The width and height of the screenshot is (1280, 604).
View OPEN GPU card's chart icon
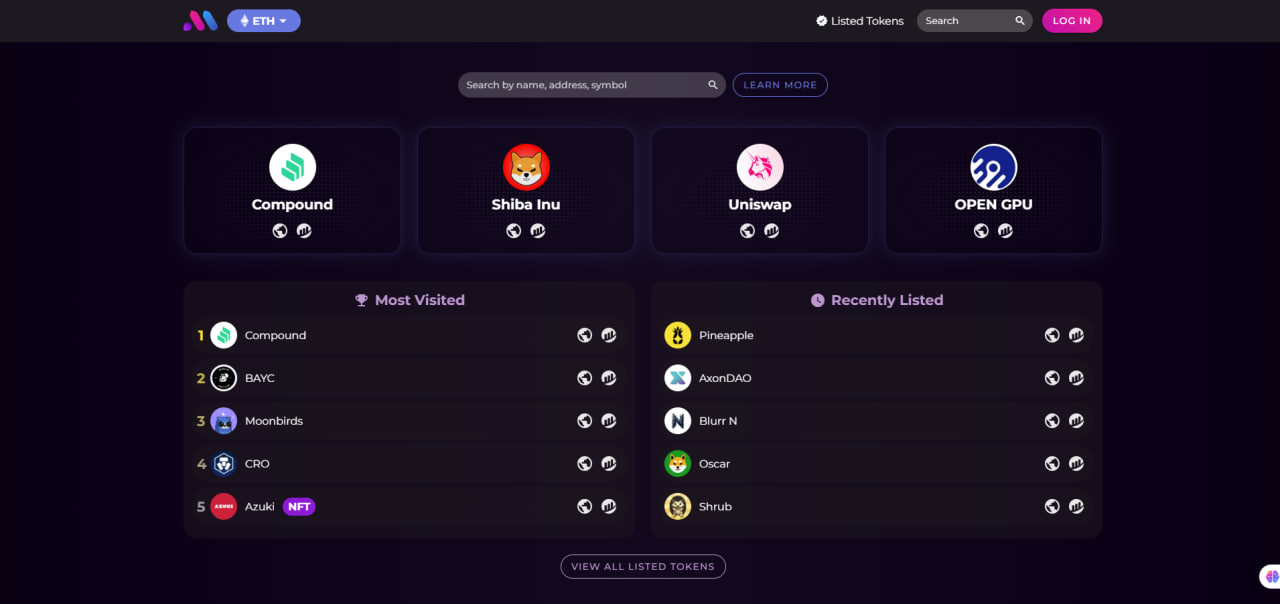coord(1005,231)
